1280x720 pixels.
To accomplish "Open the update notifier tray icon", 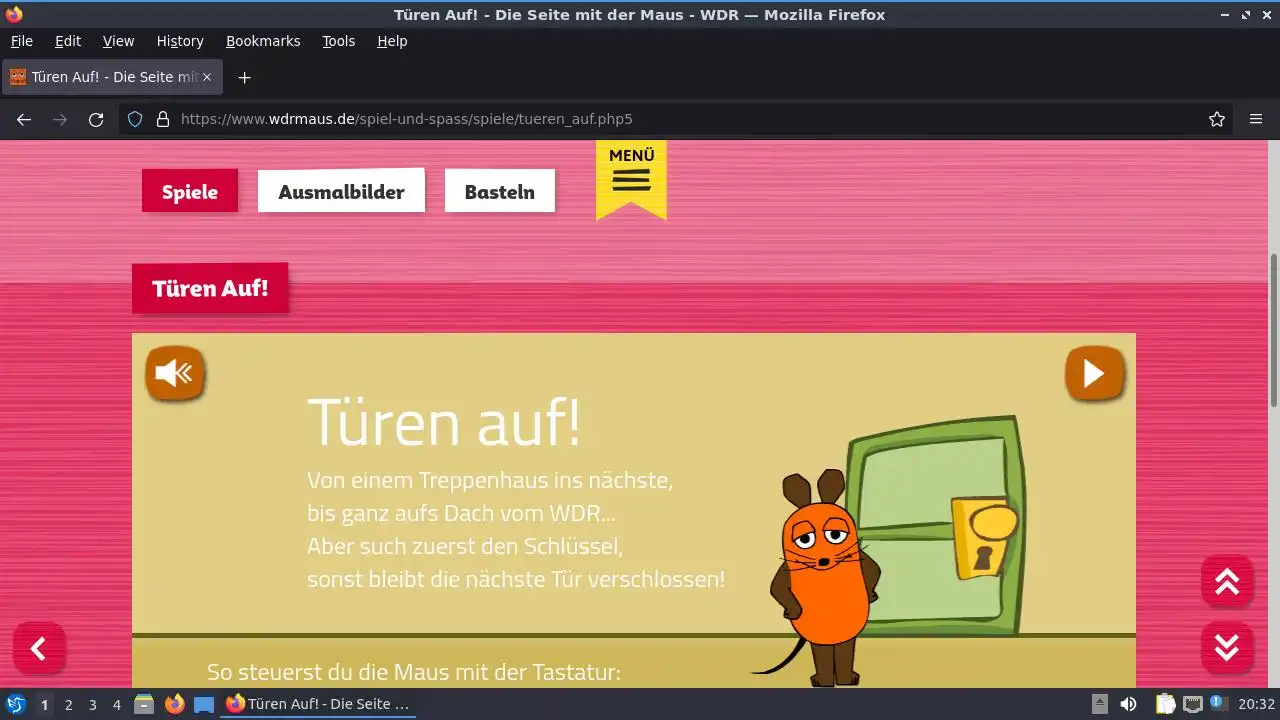I will pos(1218,704).
